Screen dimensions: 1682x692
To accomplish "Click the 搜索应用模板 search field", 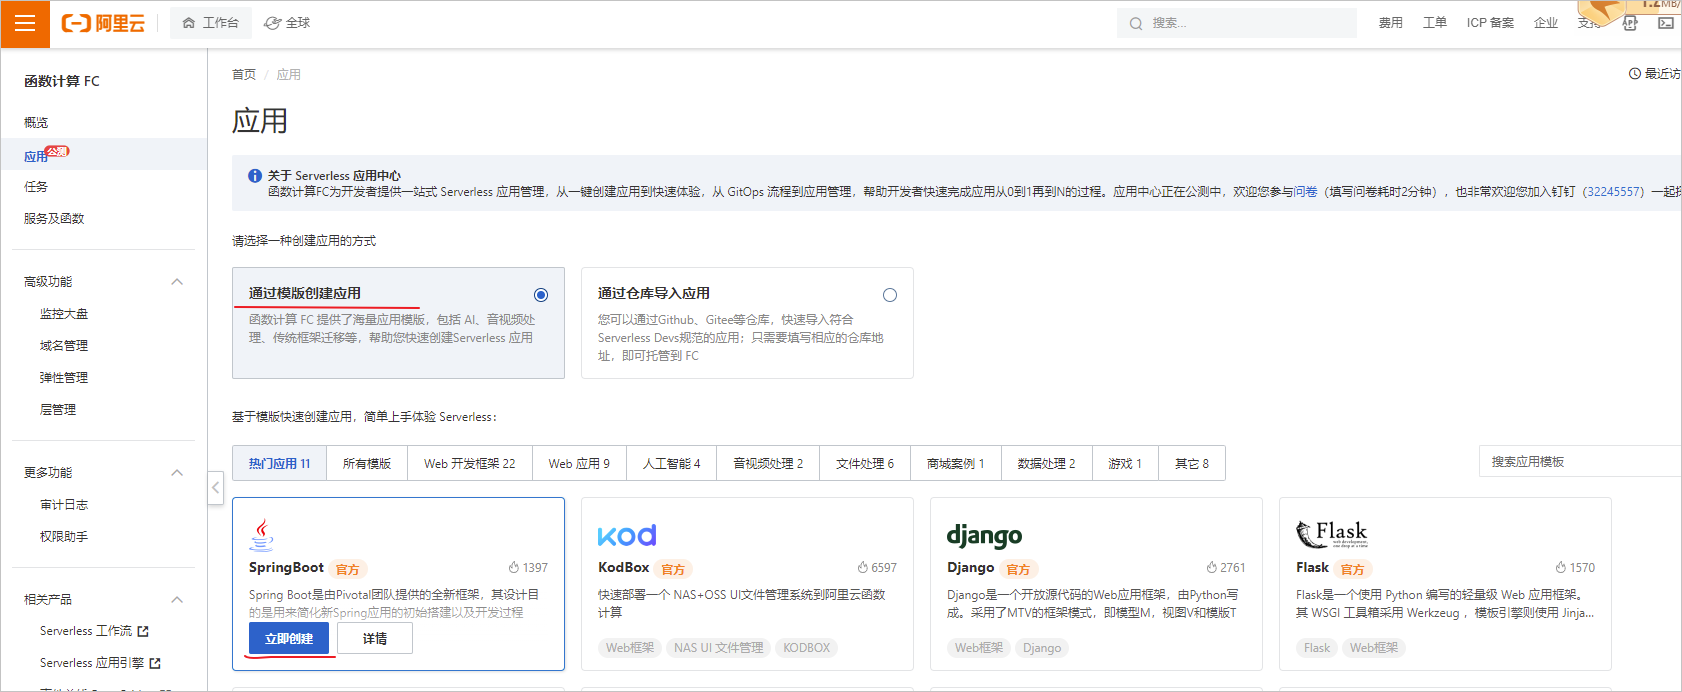I will point(1580,462).
